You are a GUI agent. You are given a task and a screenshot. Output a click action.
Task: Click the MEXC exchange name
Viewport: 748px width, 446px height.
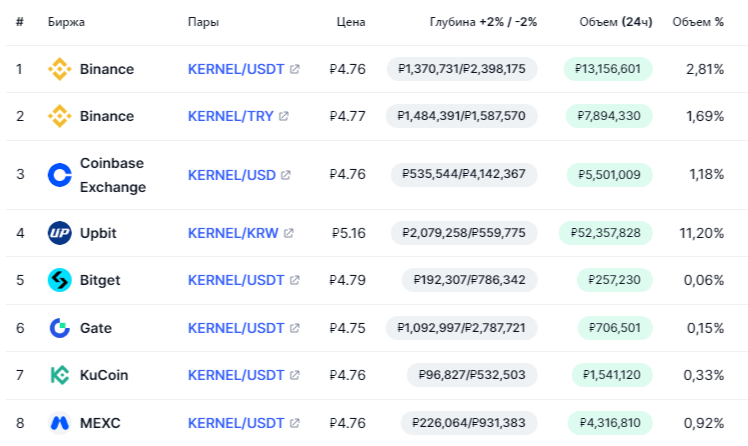pyautogui.click(x=100, y=423)
